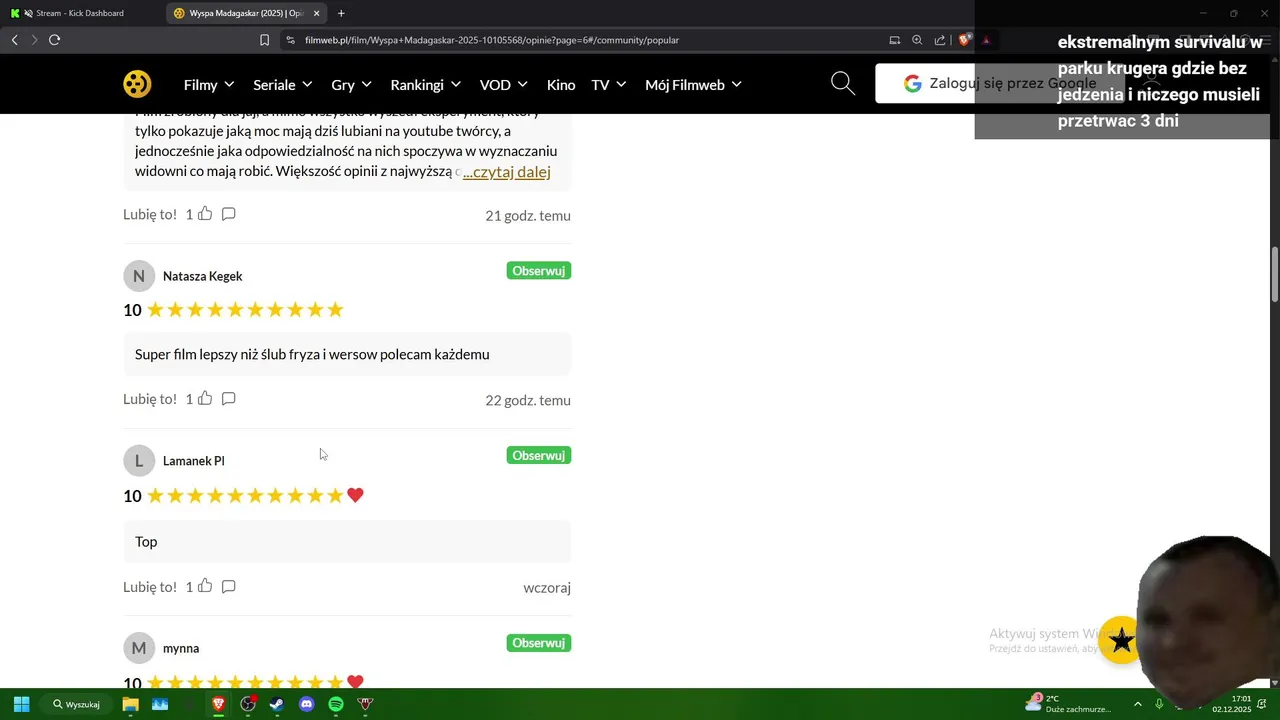This screenshot has height=720, width=1280.
Task: Open site settings icon in address bar
Action: (290, 40)
